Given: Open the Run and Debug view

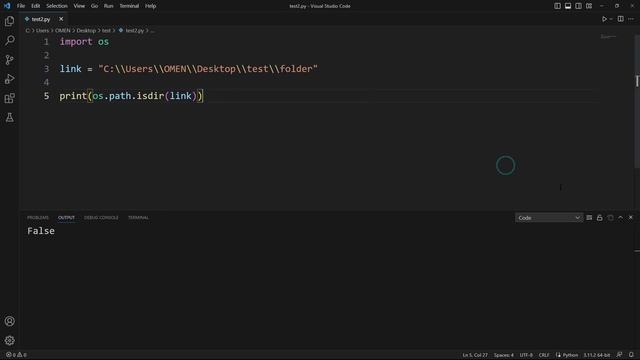Looking at the screenshot, I should [x=9, y=79].
